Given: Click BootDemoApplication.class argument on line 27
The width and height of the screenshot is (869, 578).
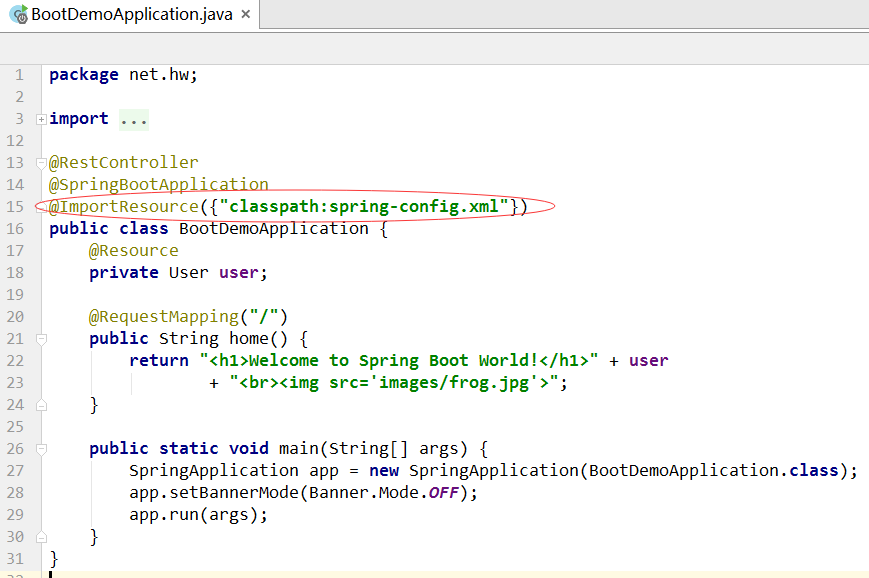Looking at the screenshot, I should pyautogui.click(x=714, y=470).
